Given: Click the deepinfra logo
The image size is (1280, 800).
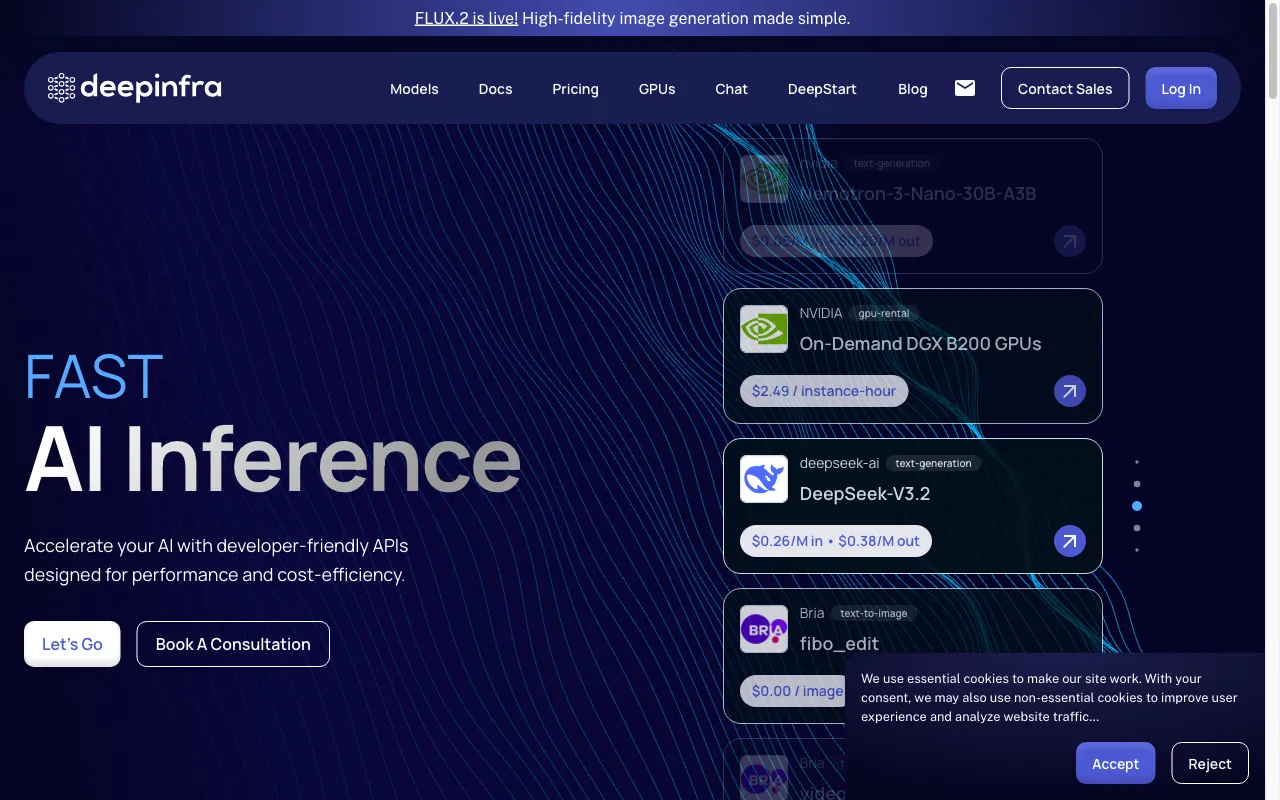Looking at the screenshot, I should (134, 88).
